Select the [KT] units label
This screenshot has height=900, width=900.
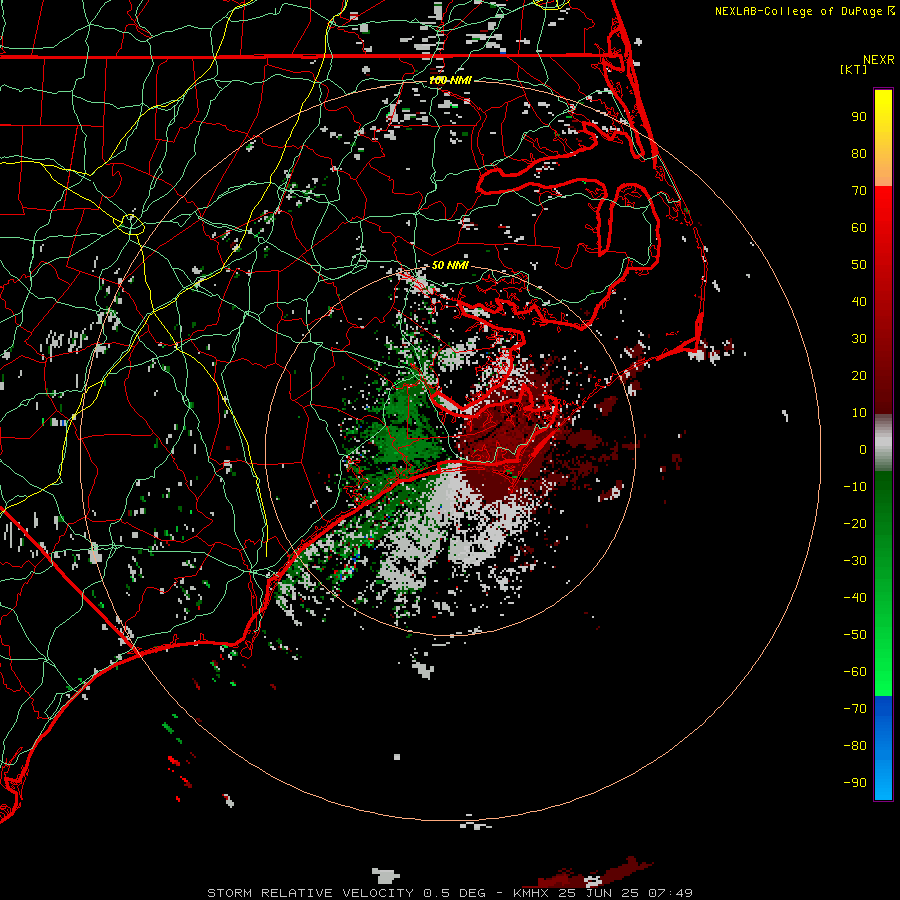(x=854, y=69)
